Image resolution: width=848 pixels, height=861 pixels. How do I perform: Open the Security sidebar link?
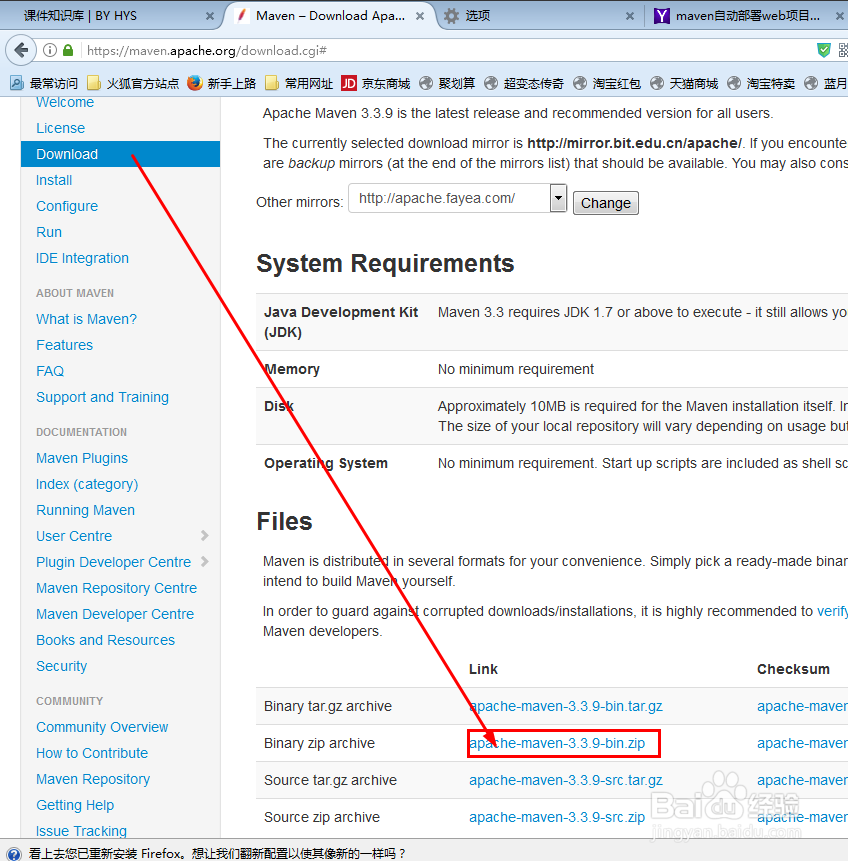[62, 666]
